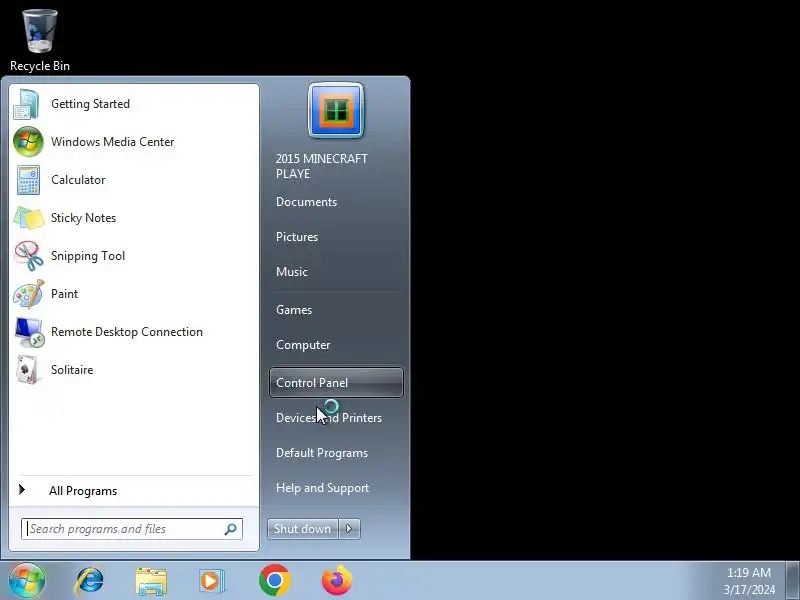The width and height of the screenshot is (800, 600).
Task: Click the Remote Desktop Connection label
Action: 127,332
